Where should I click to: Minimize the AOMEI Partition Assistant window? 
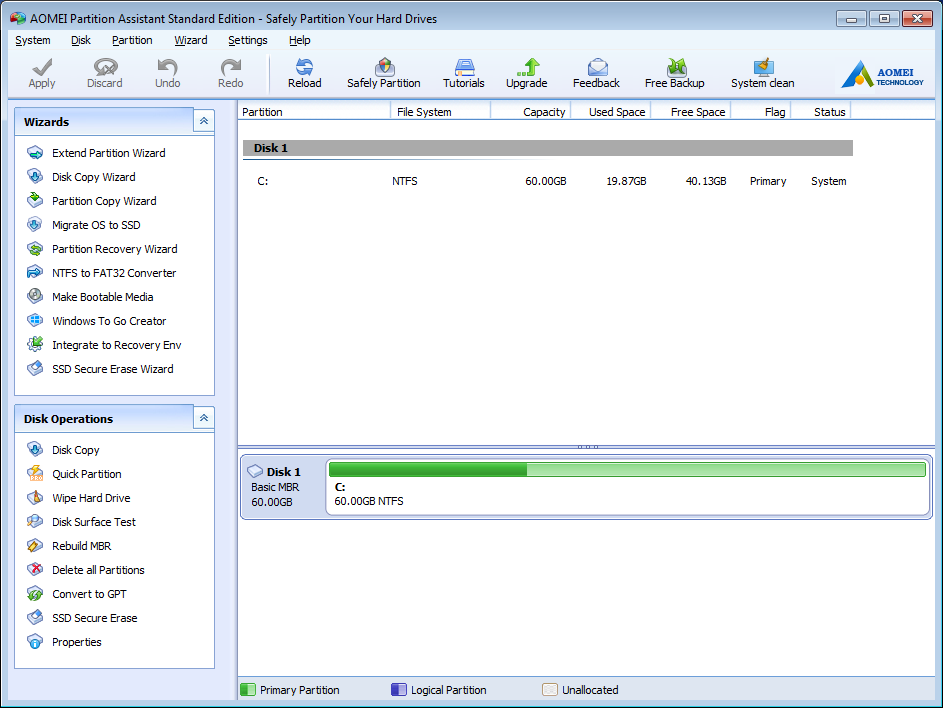[x=851, y=19]
